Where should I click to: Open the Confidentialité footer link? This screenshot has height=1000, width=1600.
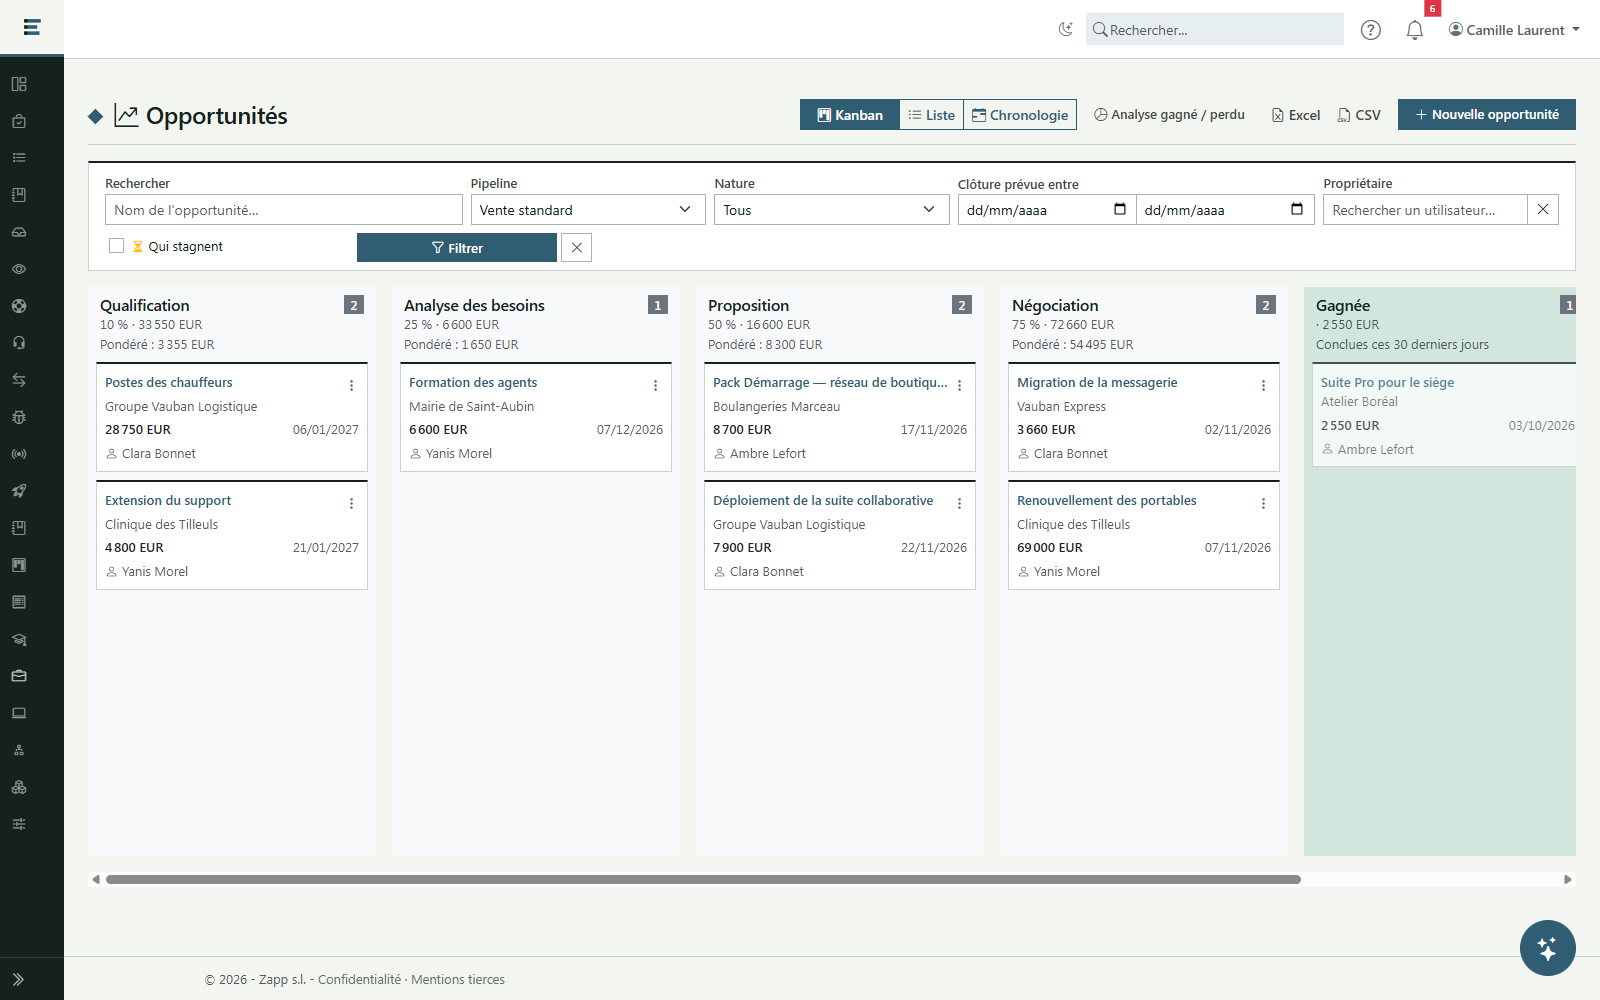pyautogui.click(x=360, y=980)
